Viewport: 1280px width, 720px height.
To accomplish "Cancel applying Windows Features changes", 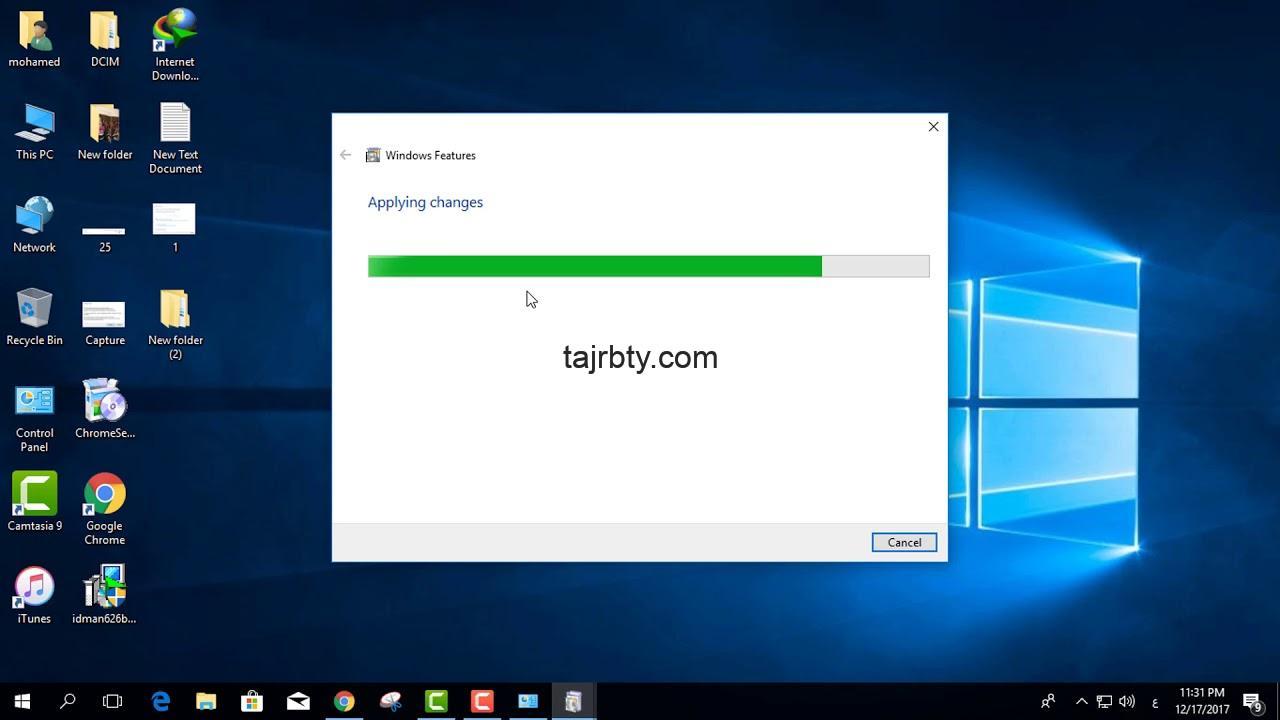I will tap(903, 542).
